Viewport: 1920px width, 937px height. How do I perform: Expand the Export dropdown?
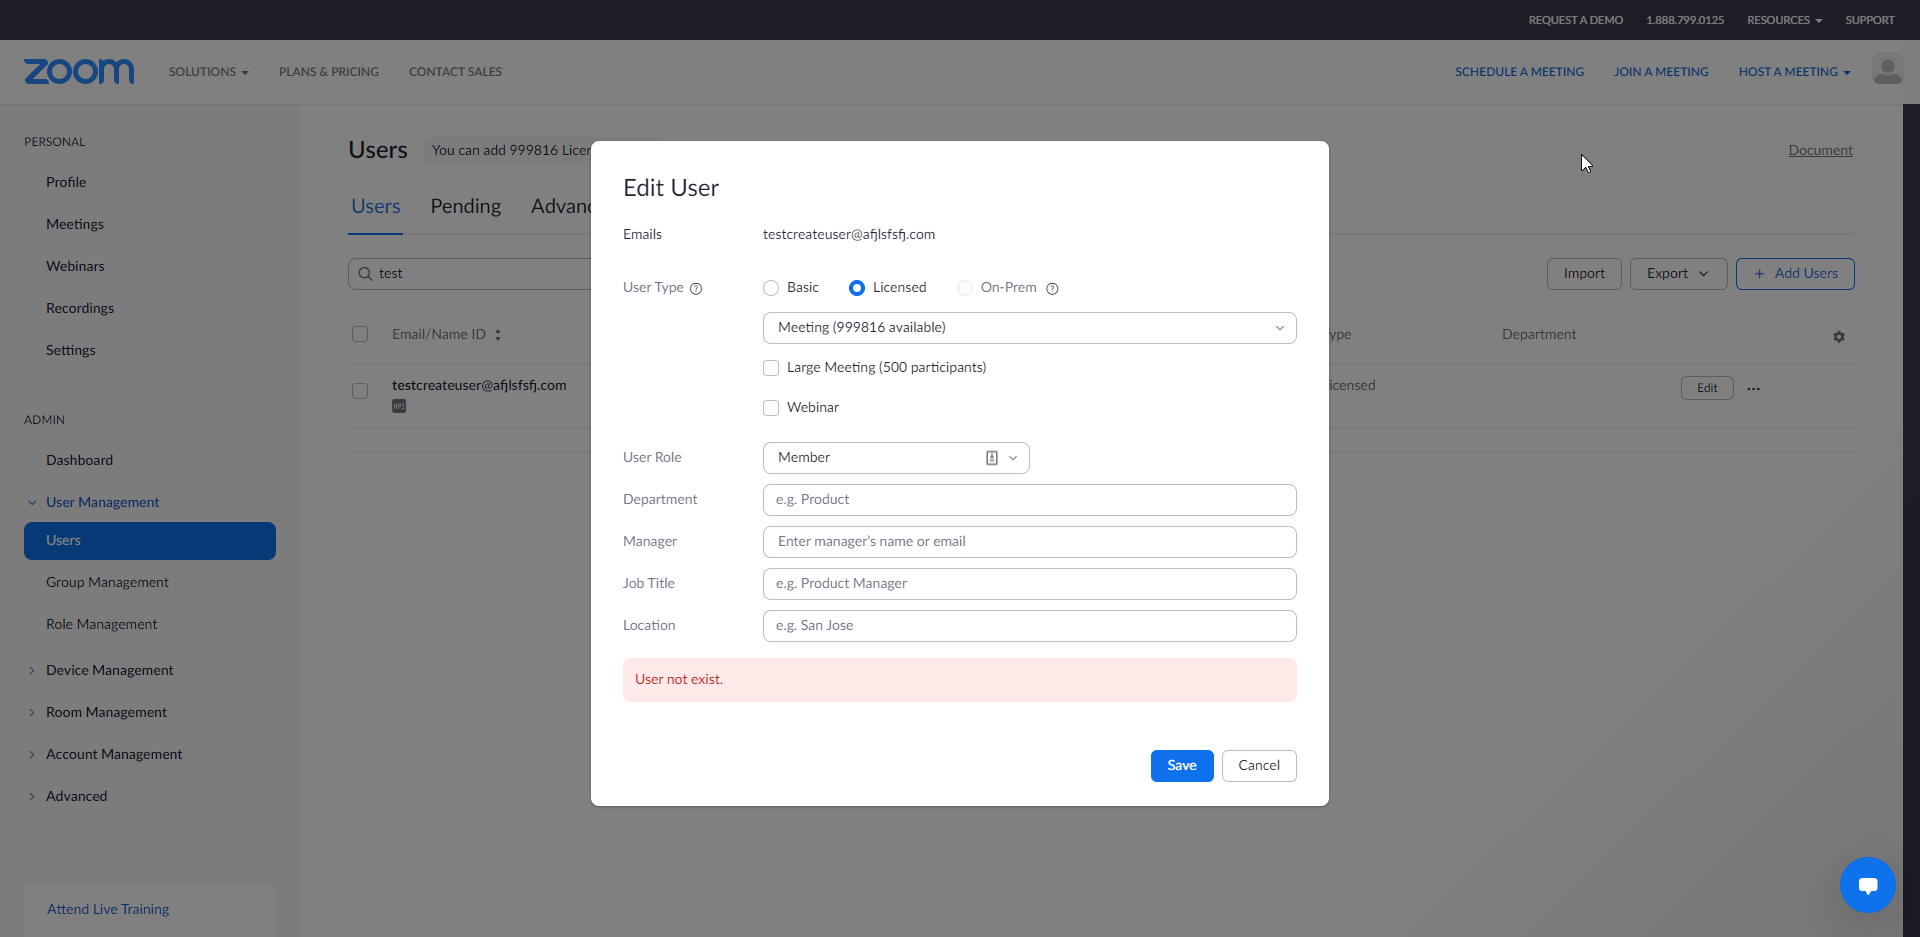pyautogui.click(x=1677, y=274)
